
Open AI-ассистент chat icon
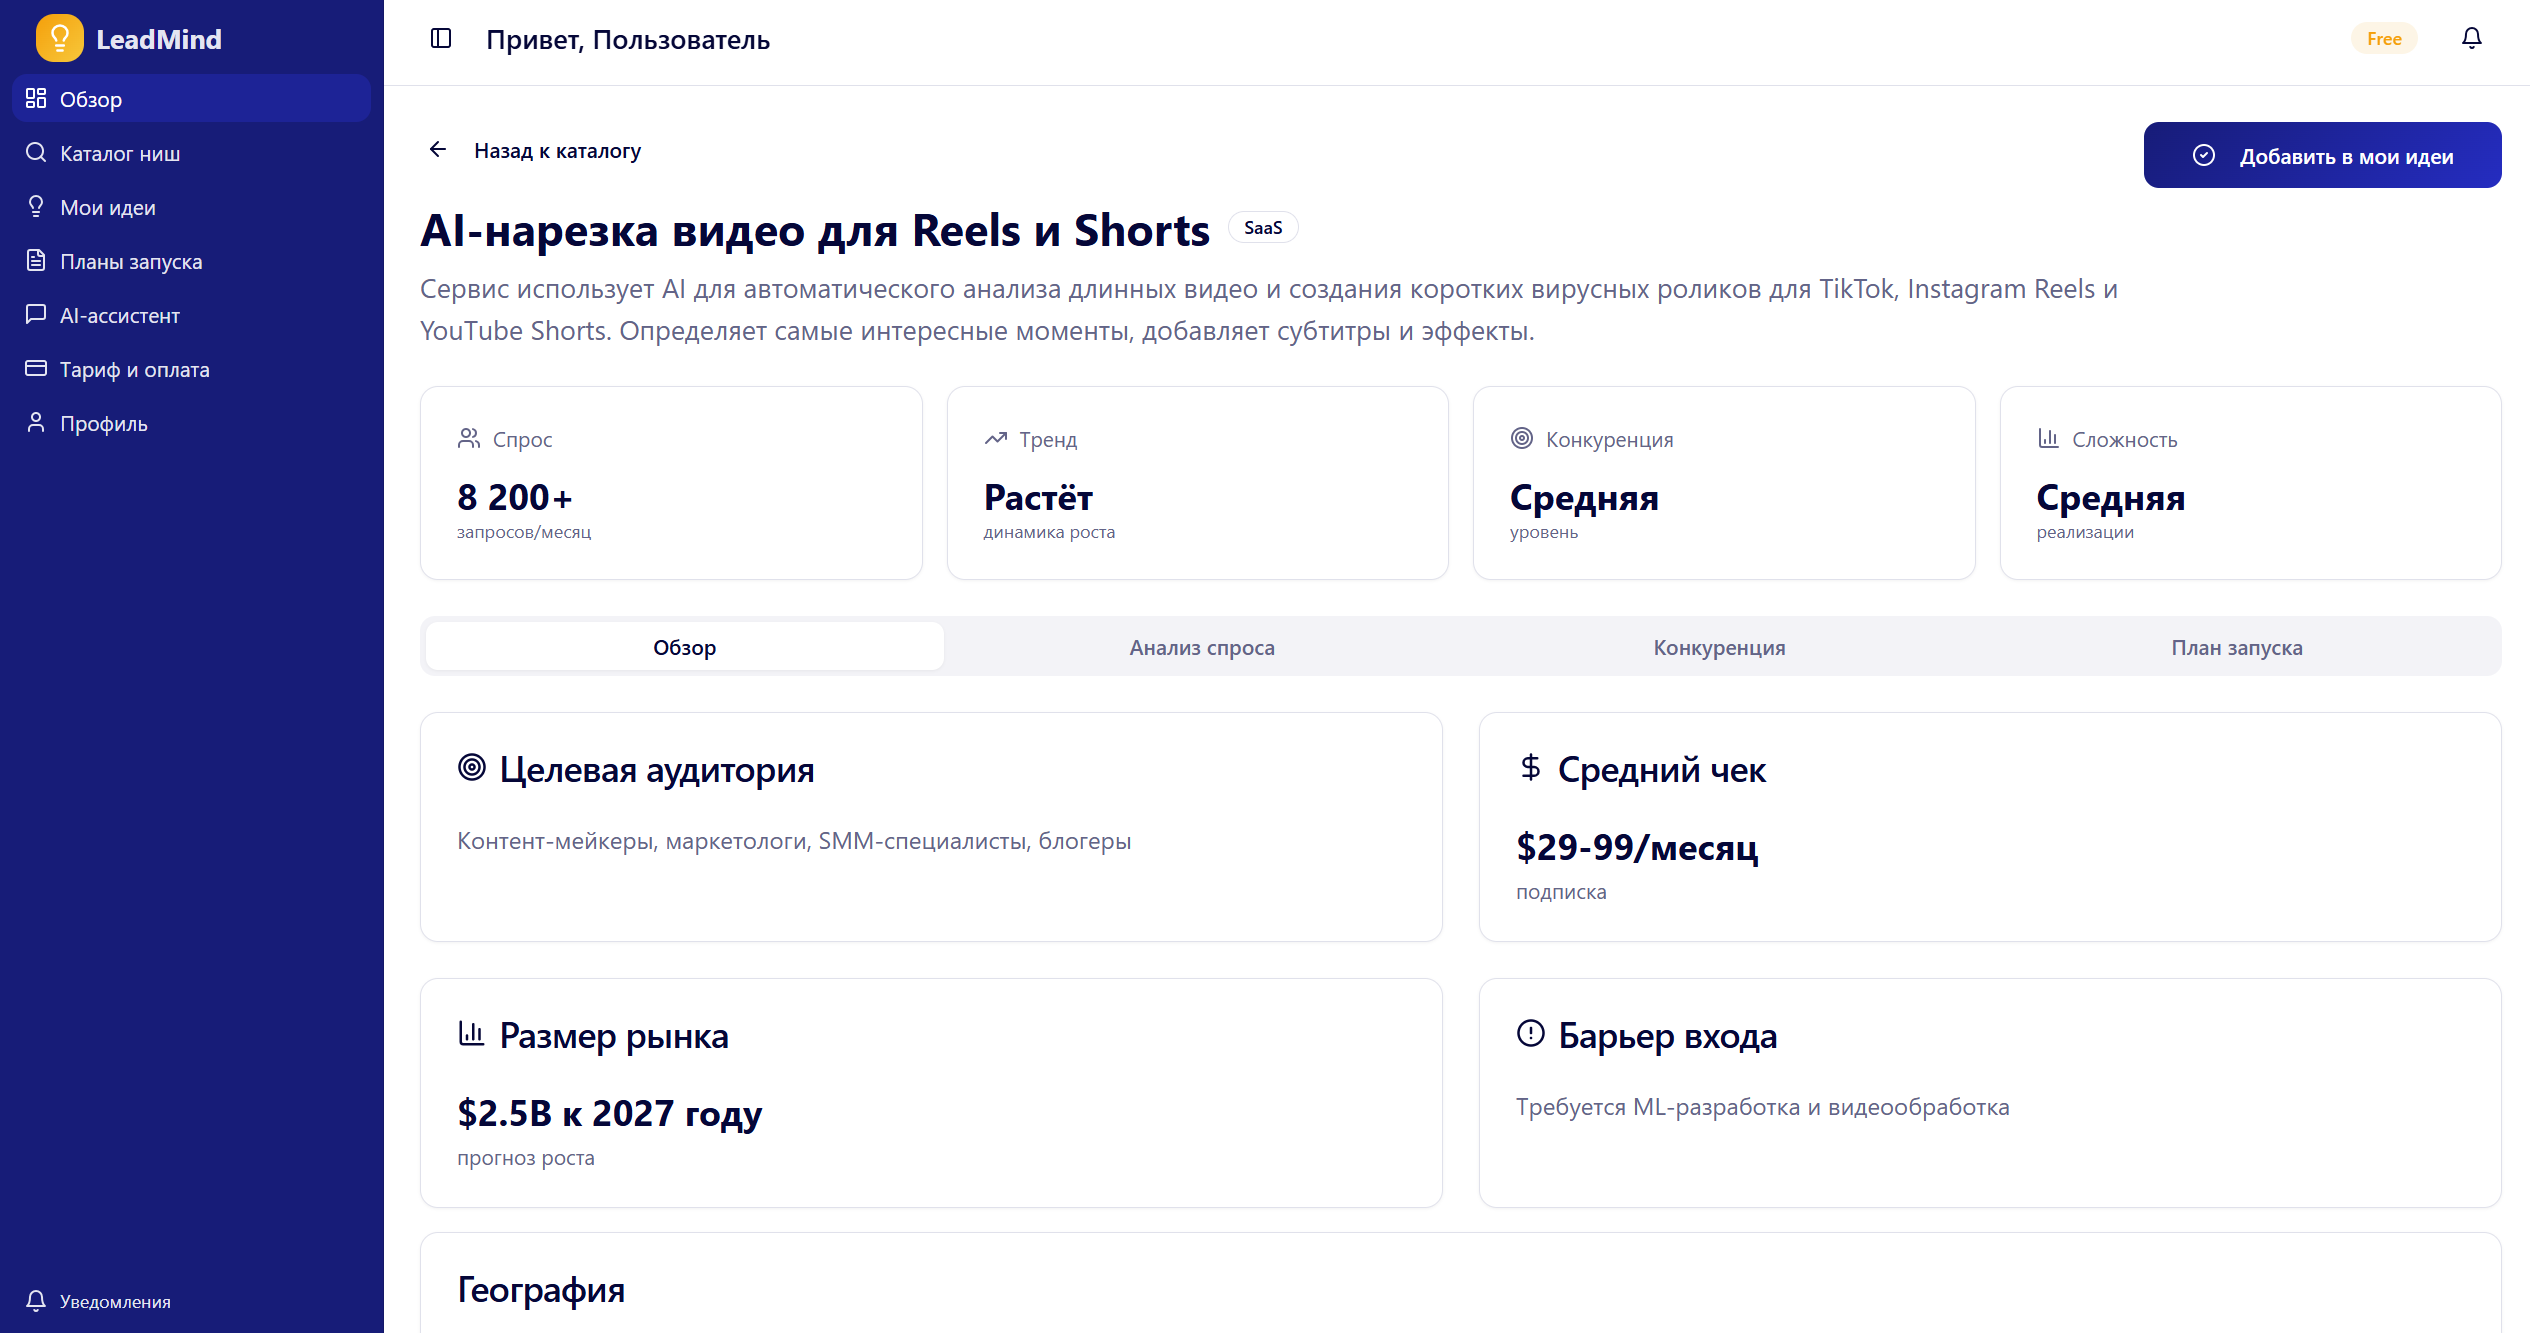click(36, 314)
